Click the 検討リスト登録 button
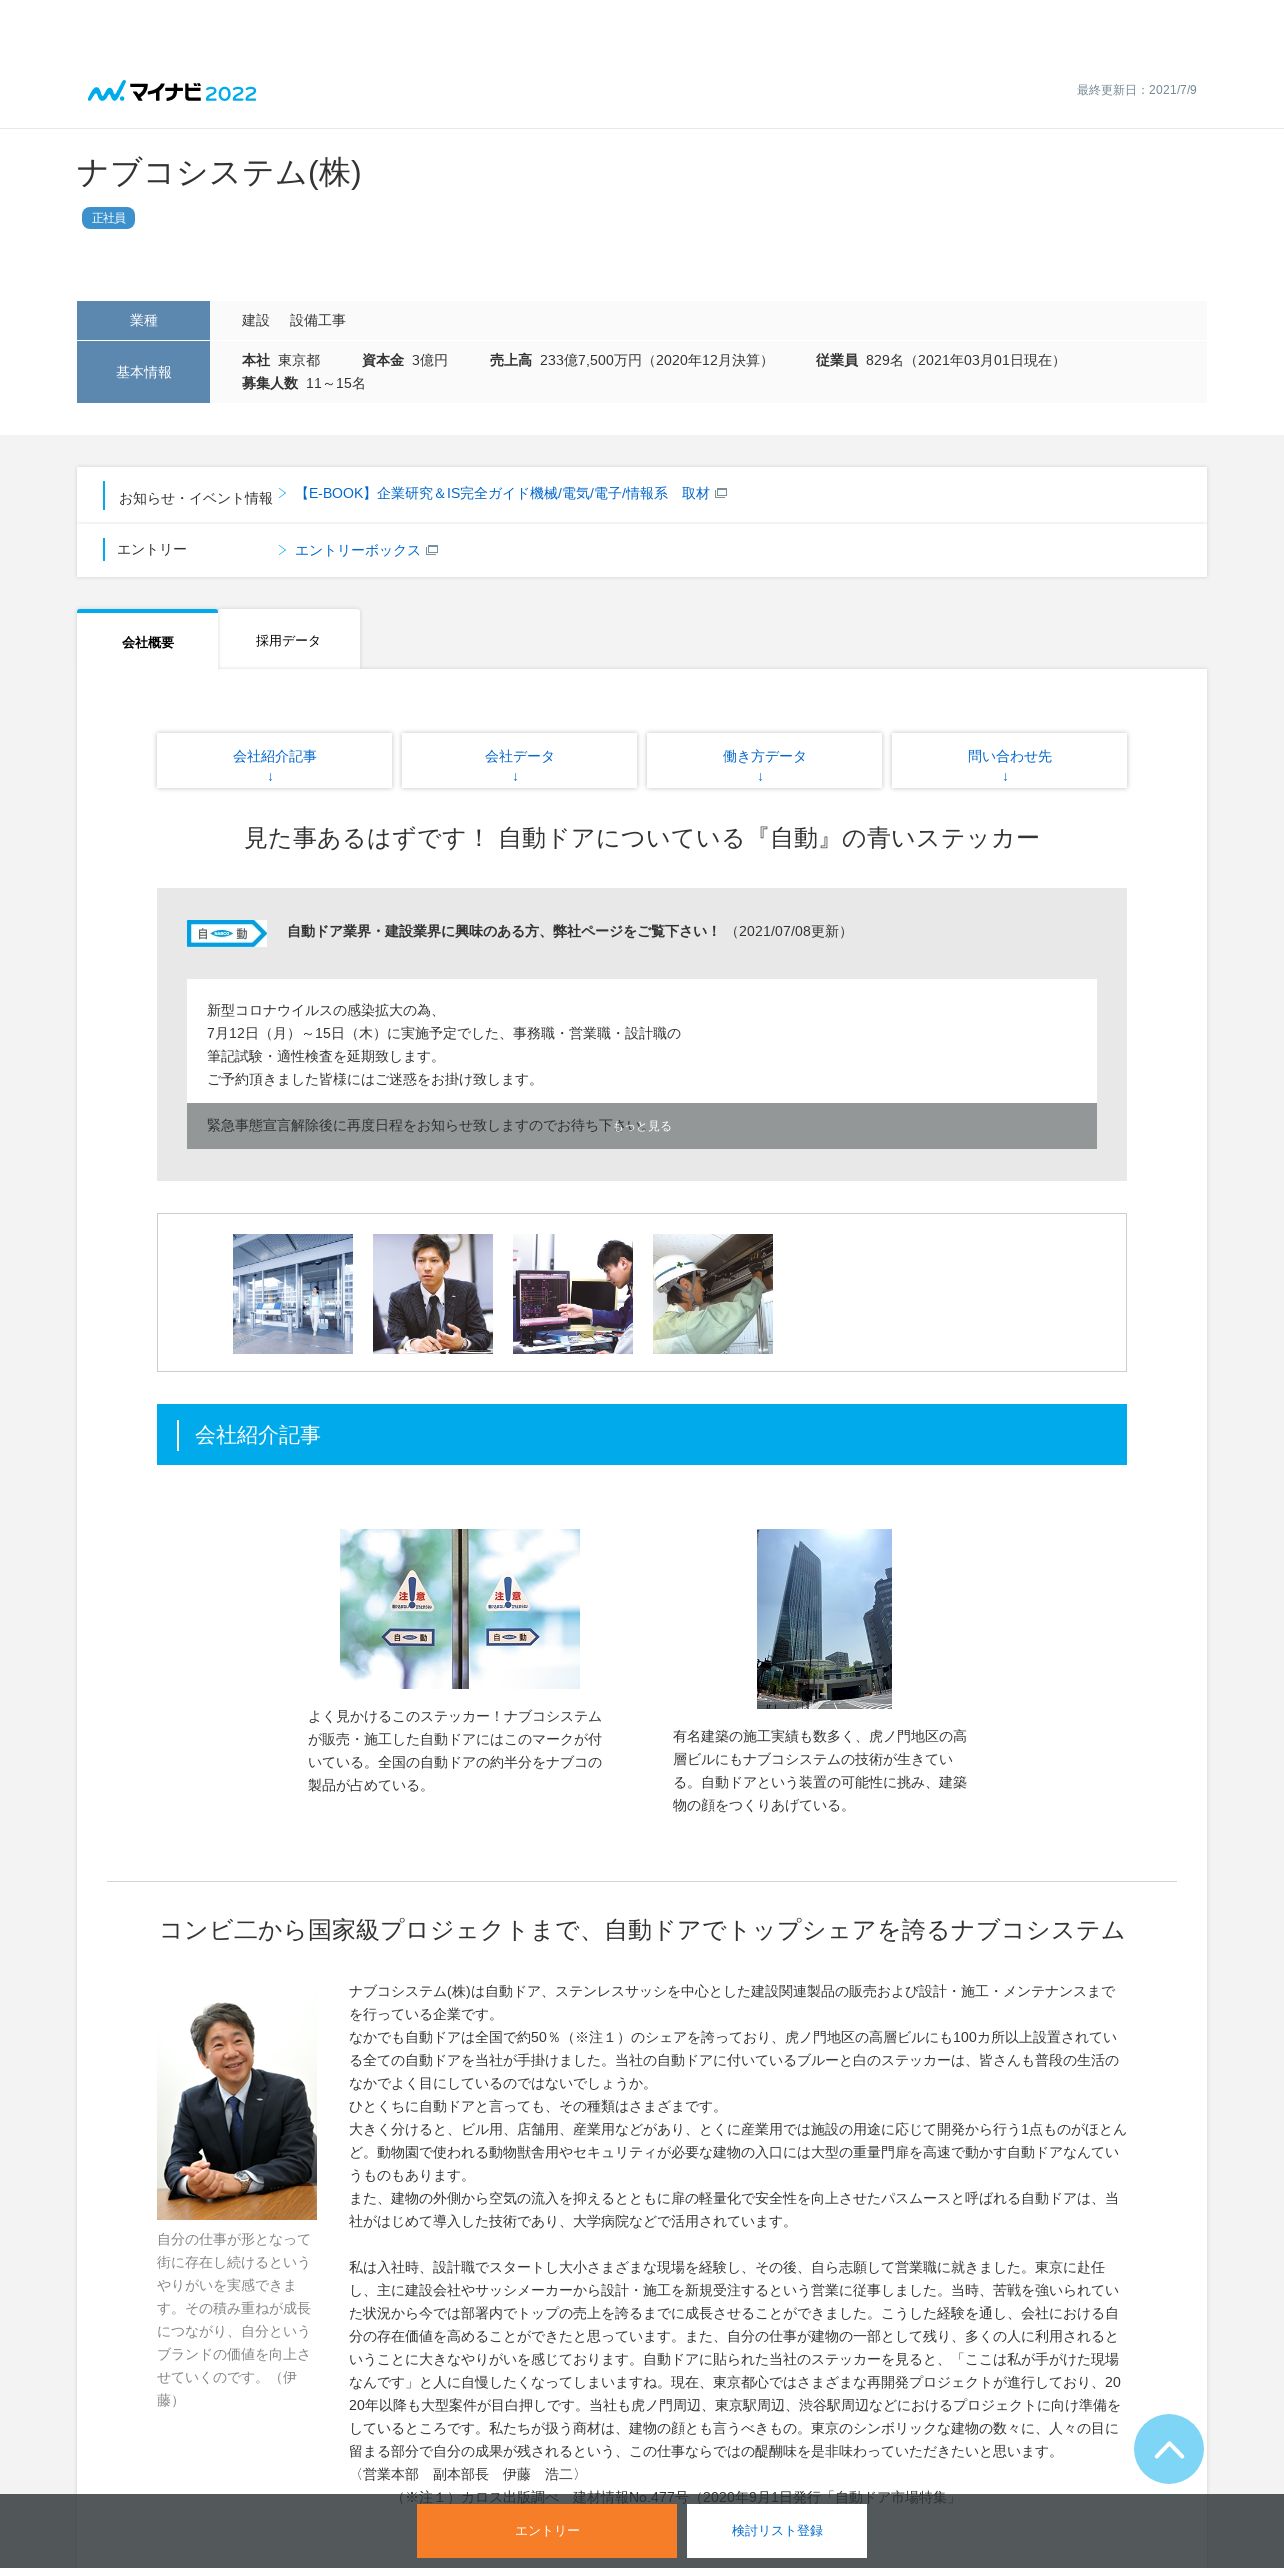The height and width of the screenshot is (2568, 1284). (x=777, y=2531)
